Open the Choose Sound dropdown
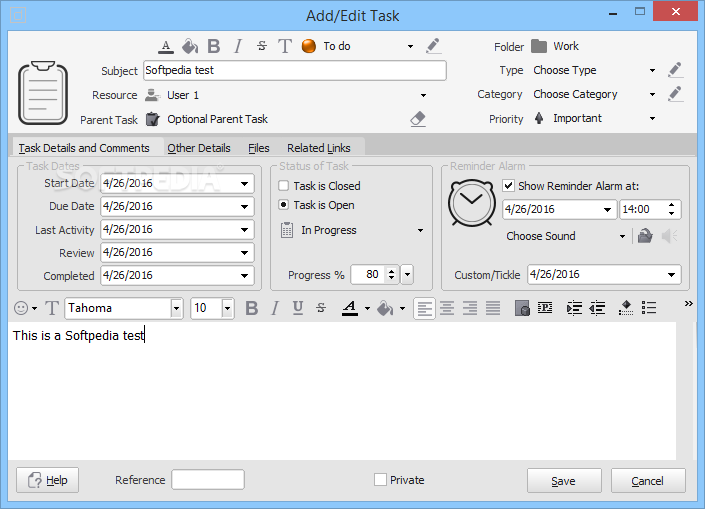The width and height of the screenshot is (705, 509). pos(622,237)
